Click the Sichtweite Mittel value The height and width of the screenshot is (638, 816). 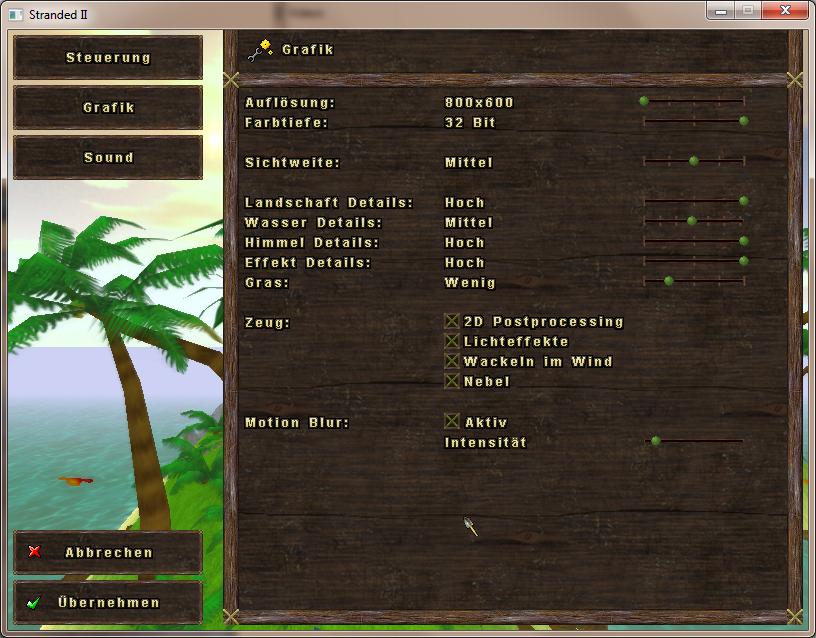pyautogui.click(x=468, y=162)
